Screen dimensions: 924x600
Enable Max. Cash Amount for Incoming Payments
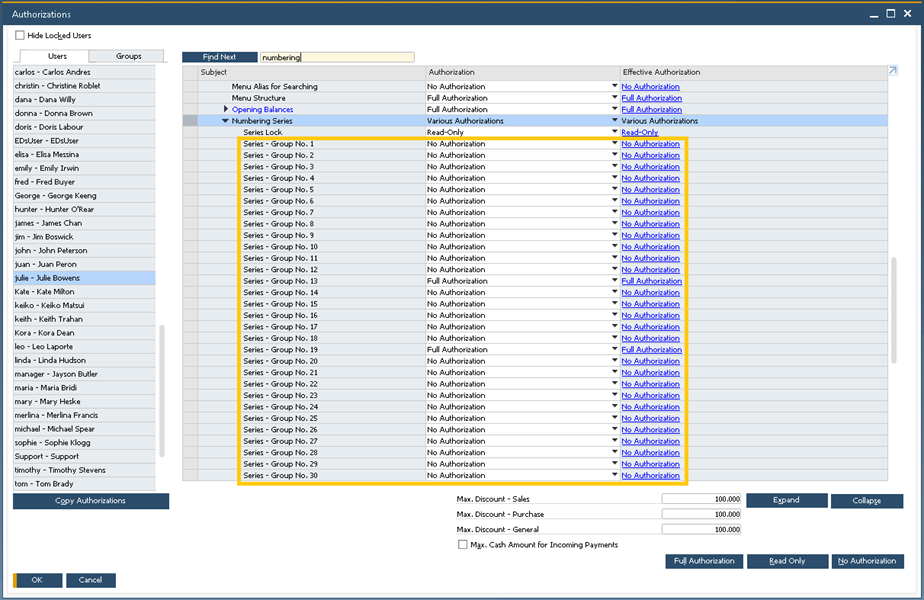[462, 545]
